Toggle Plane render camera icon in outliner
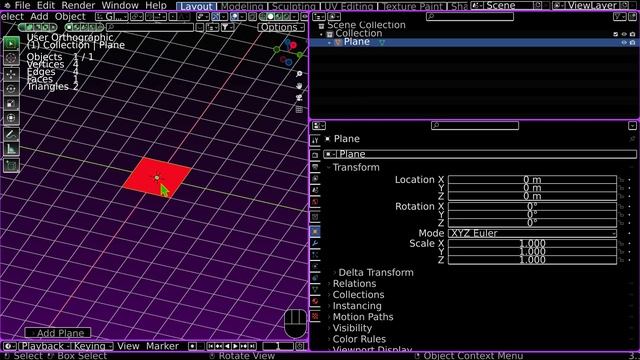The height and width of the screenshot is (360, 640). click(632, 42)
